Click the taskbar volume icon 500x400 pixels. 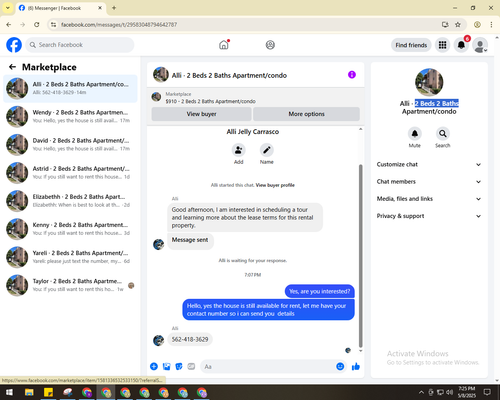pyautogui.click(x=450, y=392)
